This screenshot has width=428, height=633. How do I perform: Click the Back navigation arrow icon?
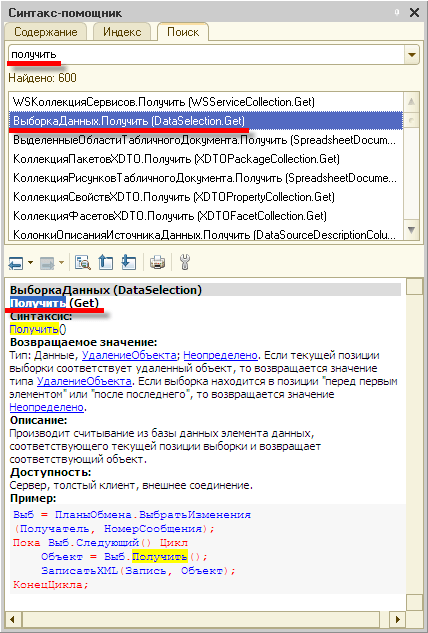(x=16, y=263)
